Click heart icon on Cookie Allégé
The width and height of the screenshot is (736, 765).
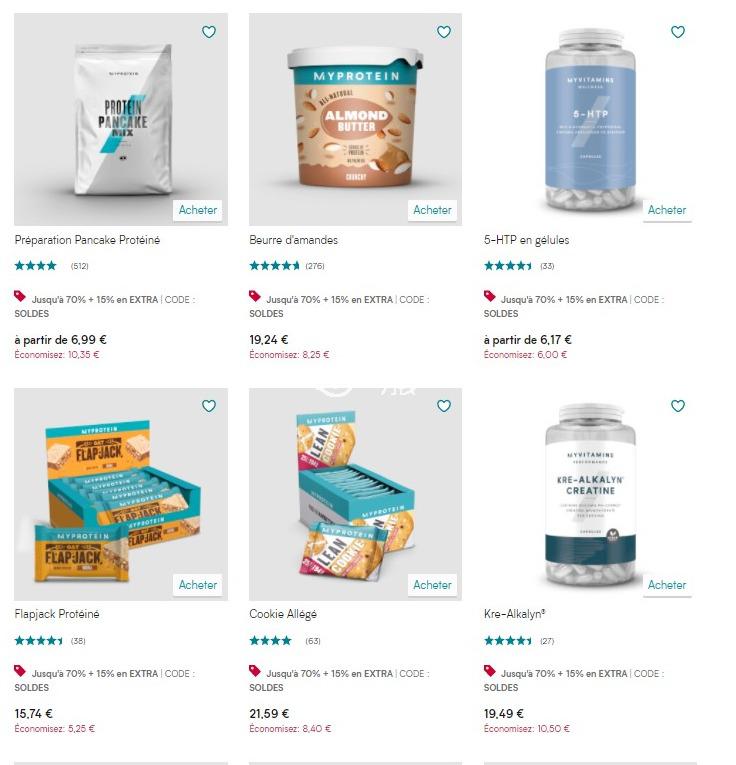coord(443,405)
